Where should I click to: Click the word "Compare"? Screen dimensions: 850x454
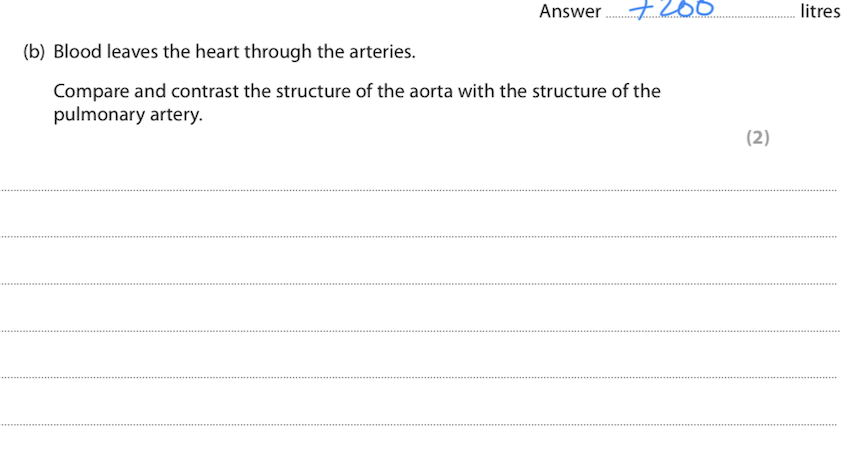[x=90, y=92]
